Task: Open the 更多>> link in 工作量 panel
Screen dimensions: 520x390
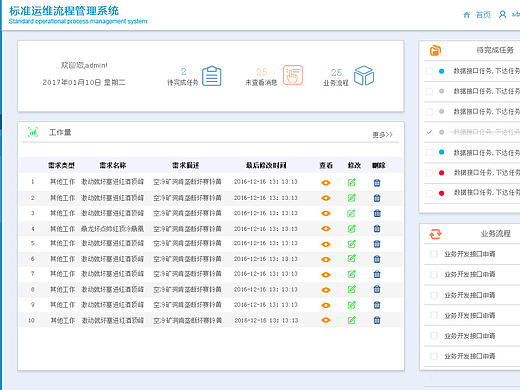Action: click(382, 135)
